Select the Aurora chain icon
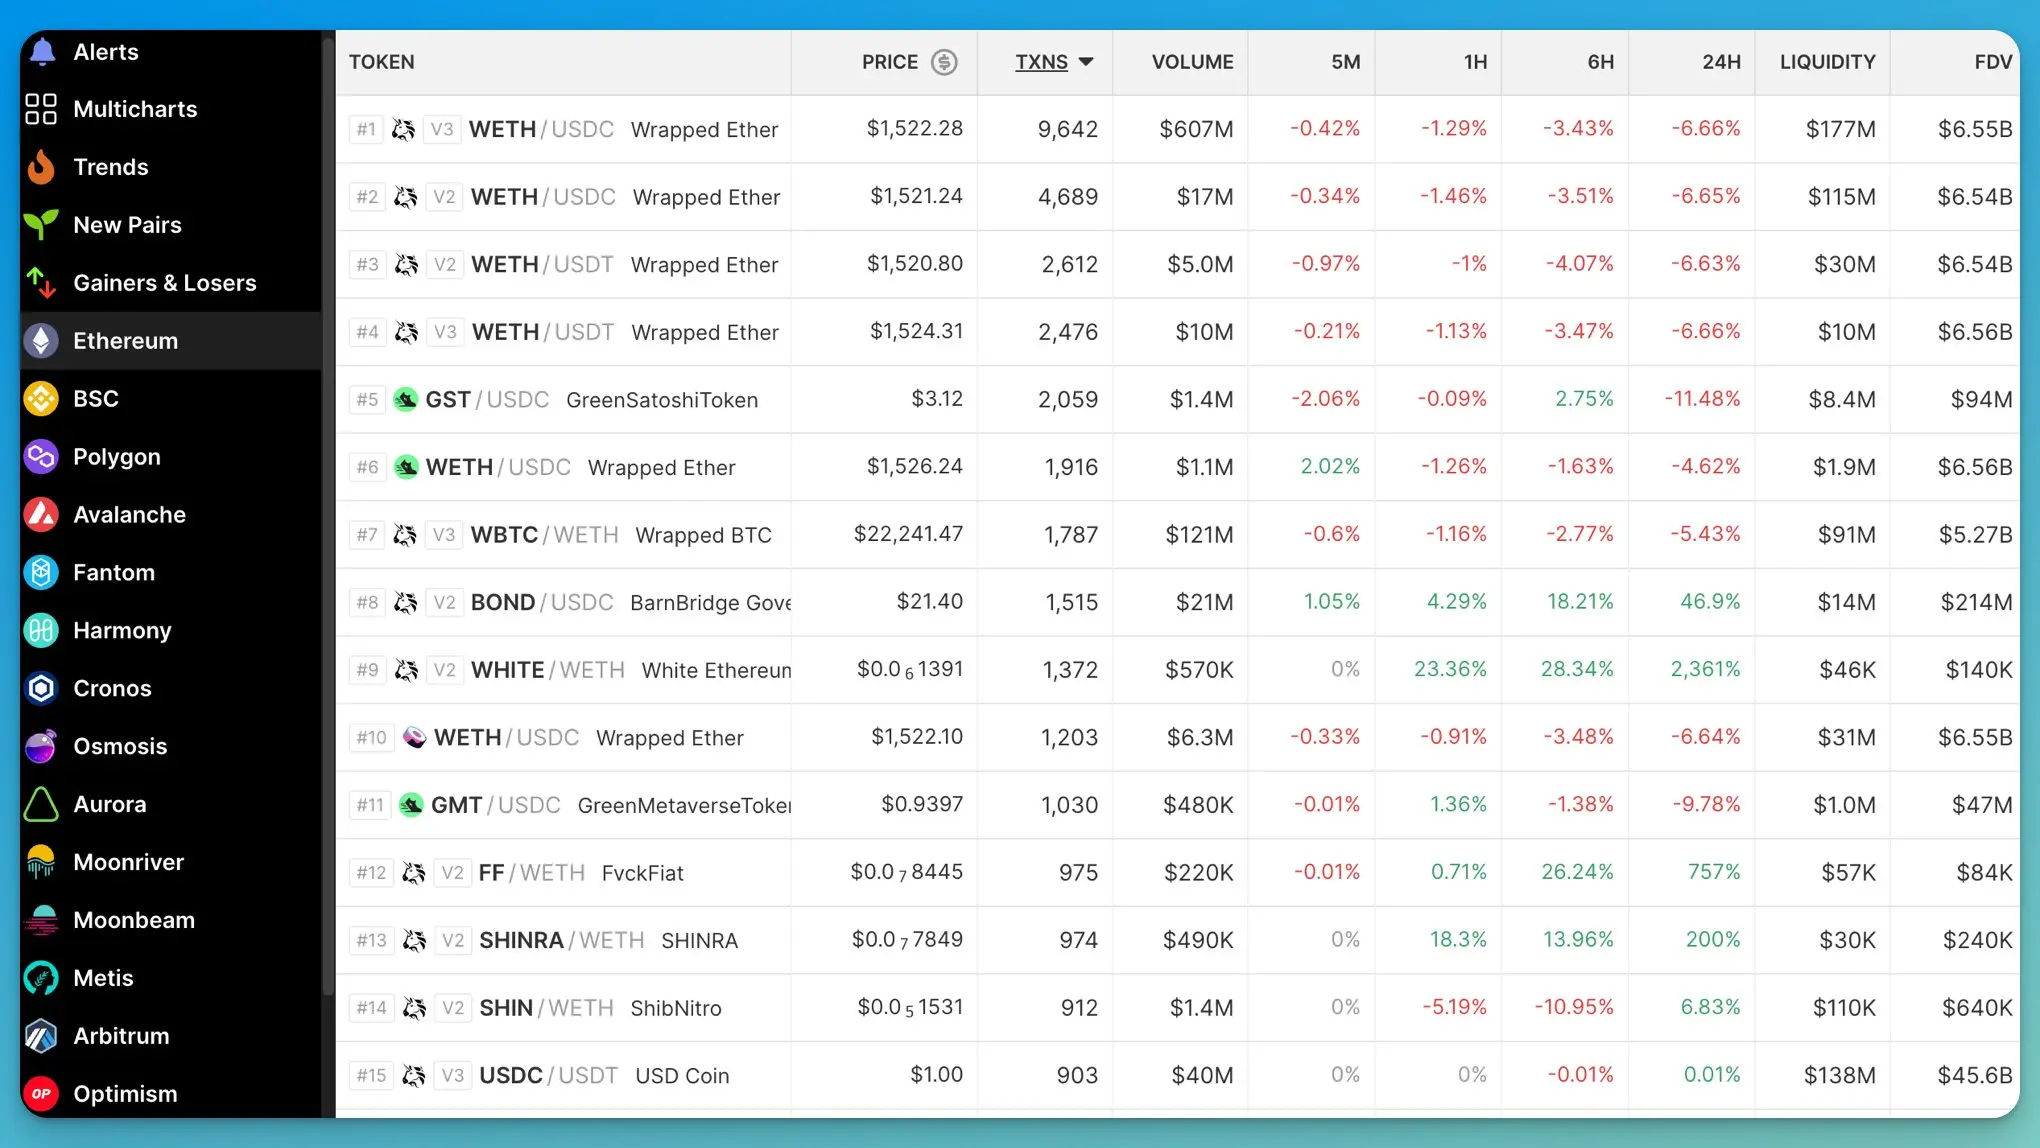 [x=41, y=805]
